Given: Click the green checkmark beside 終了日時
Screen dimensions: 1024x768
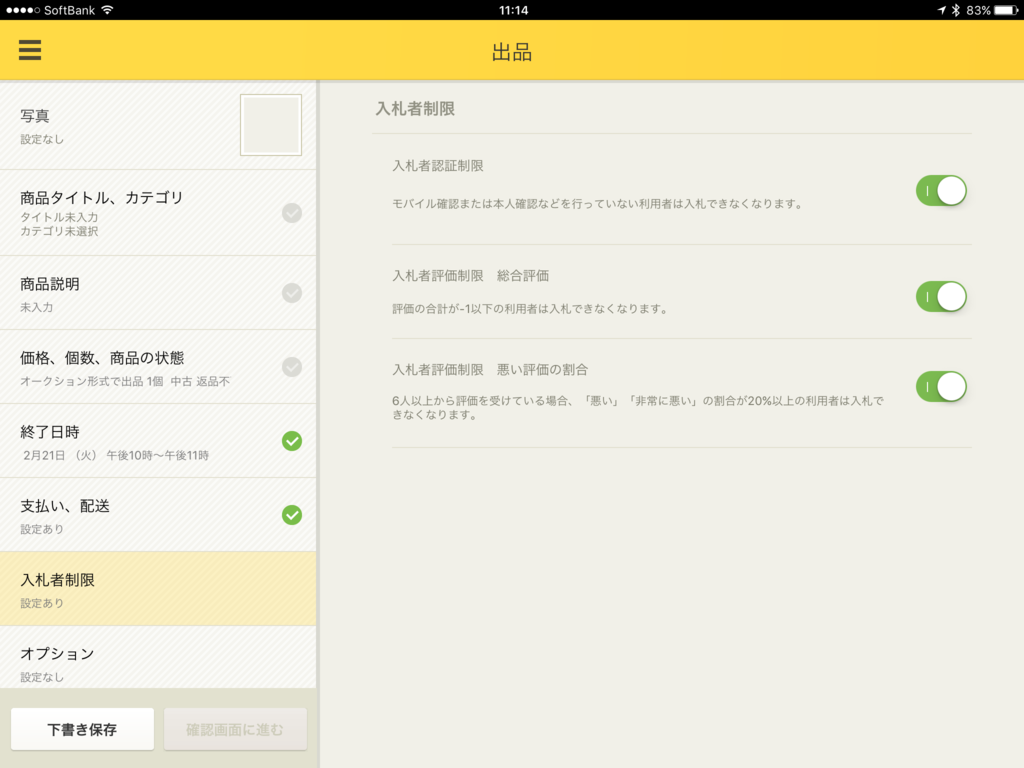Looking at the screenshot, I should 292,441.
